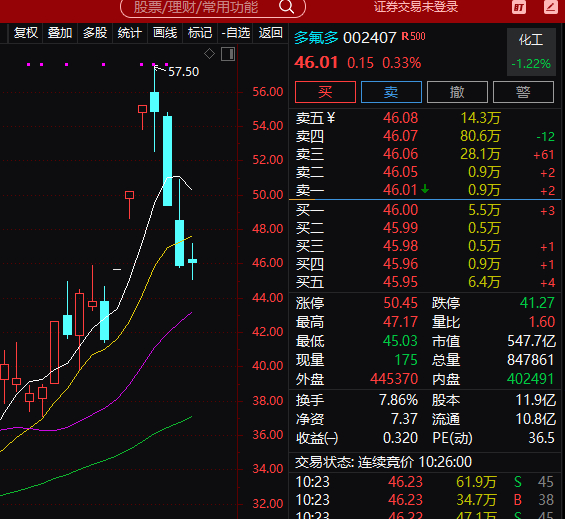Select the 卖一 price 46.01
Viewport: 565px width, 519px height.
click(x=400, y=190)
